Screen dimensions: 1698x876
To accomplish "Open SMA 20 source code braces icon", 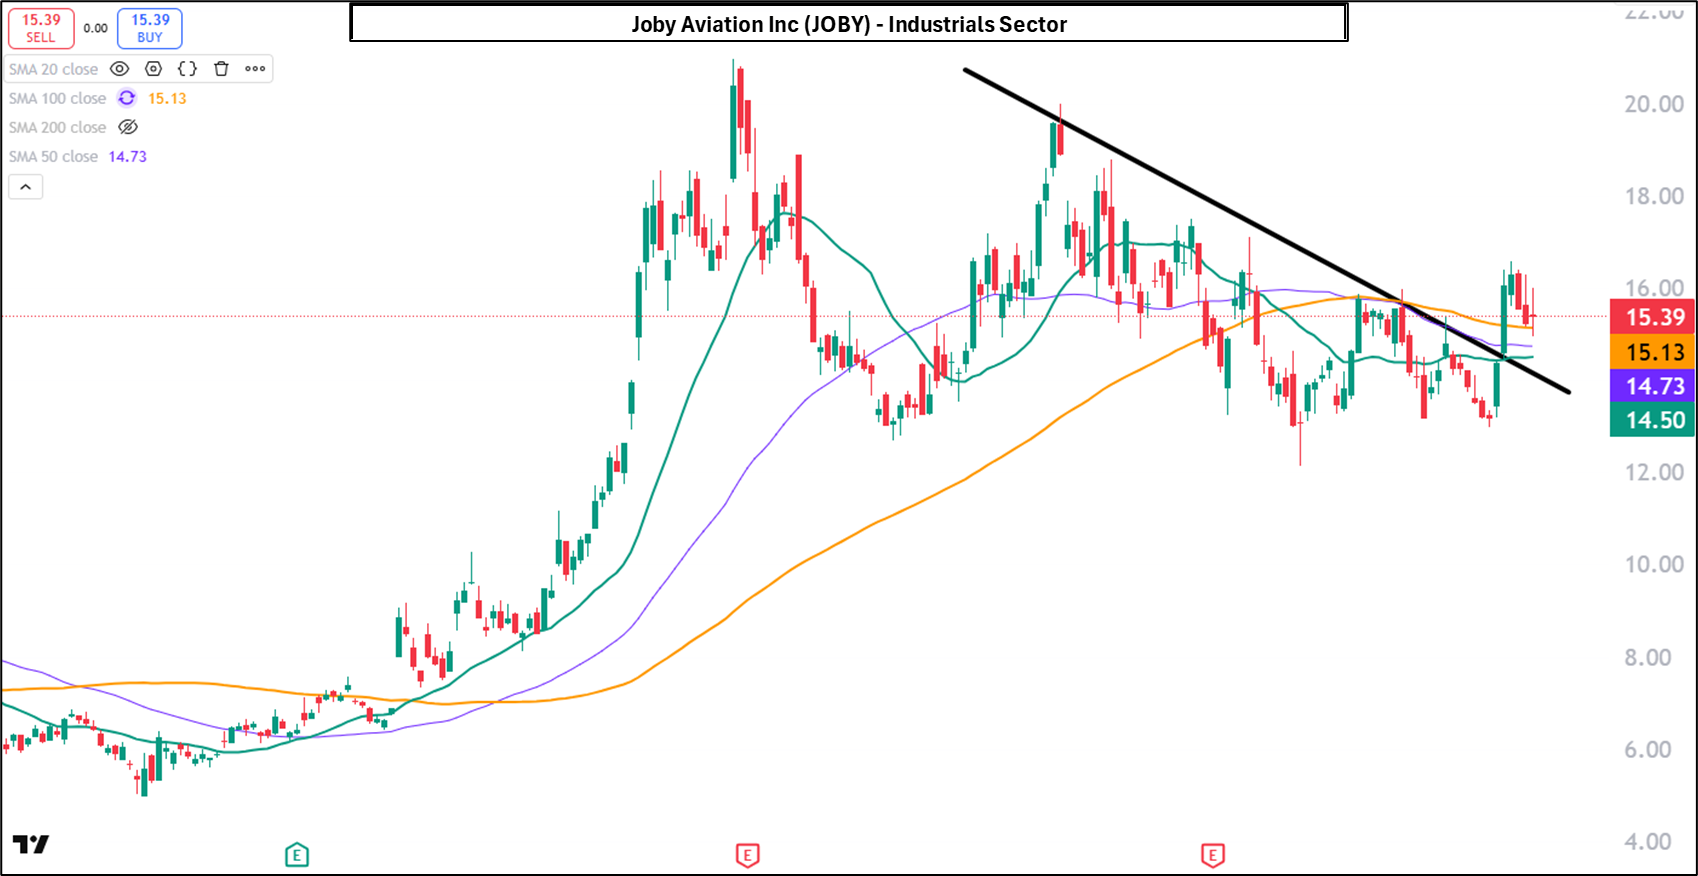I will 187,69.
